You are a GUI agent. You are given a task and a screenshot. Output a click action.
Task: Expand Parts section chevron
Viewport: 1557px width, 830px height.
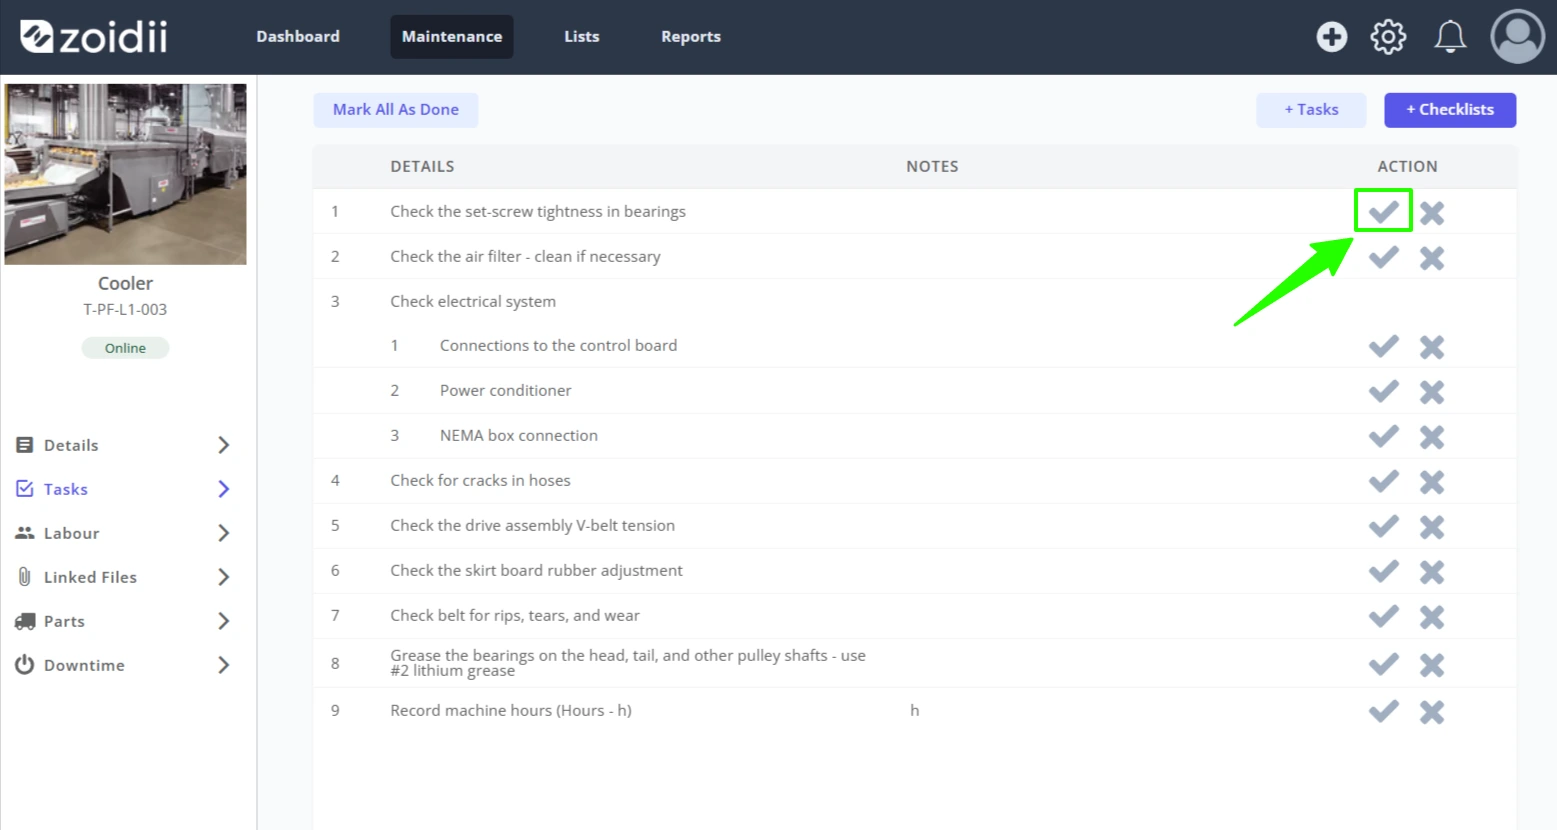click(224, 621)
